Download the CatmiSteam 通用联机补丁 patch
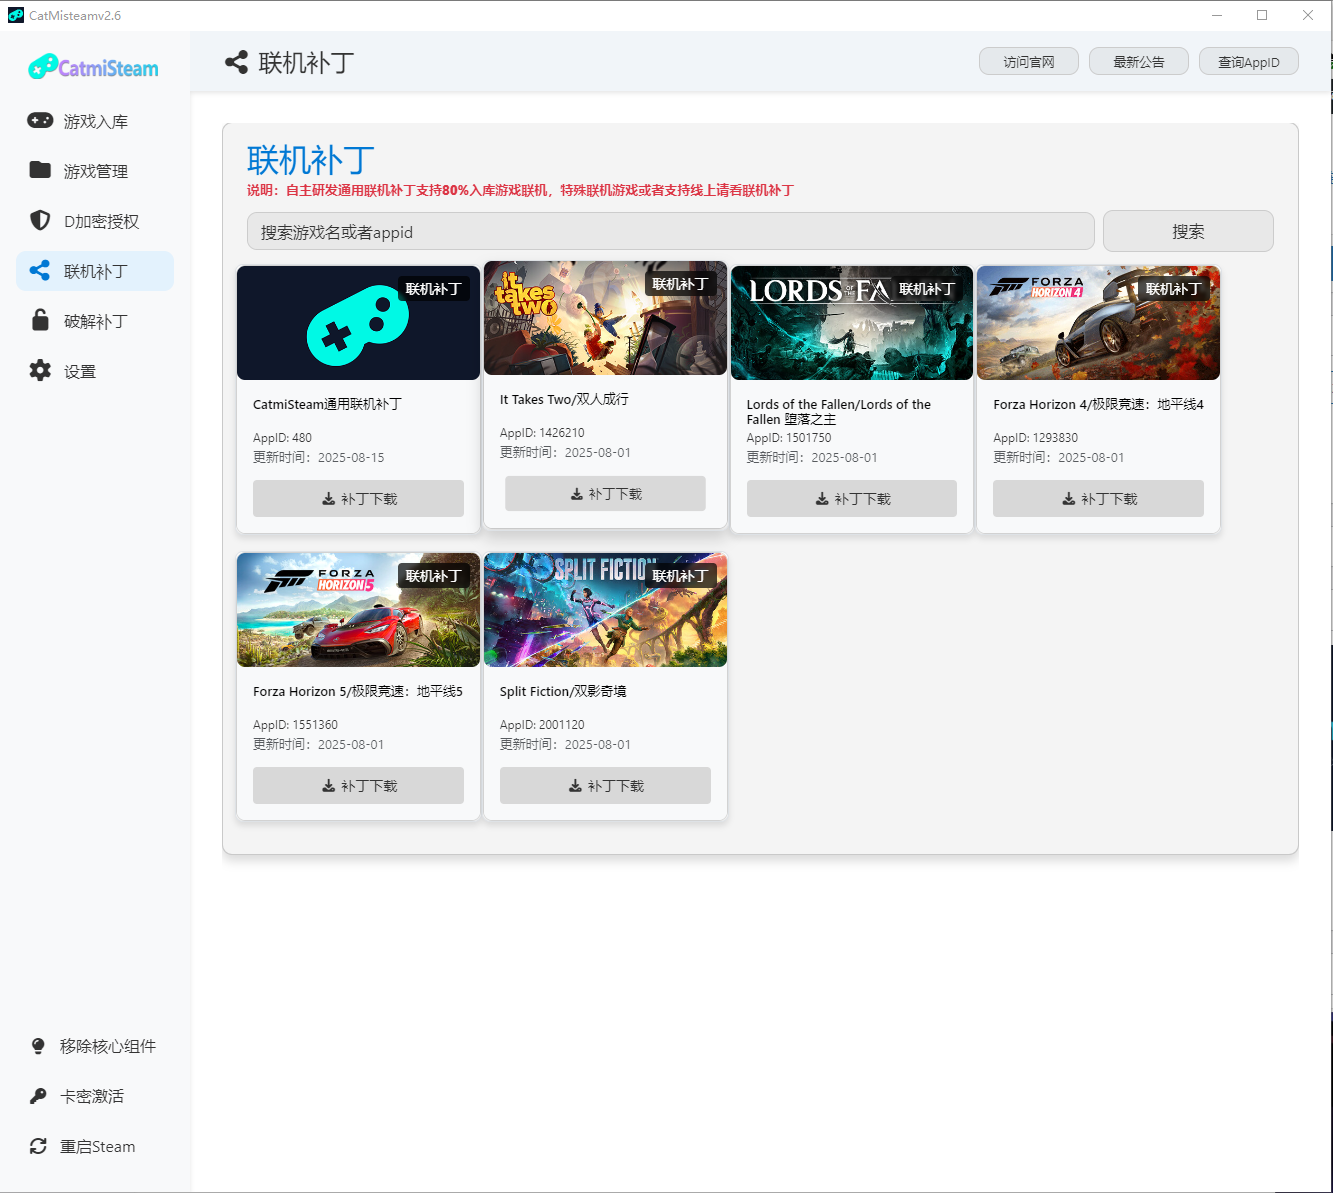Image resolution: width=1333 pixels, height=1193 pixels. point(358,498)
